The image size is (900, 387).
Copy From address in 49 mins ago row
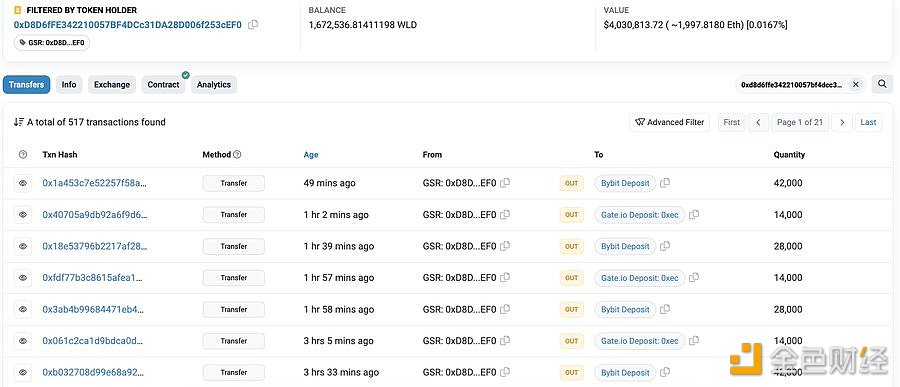(x=505, y=183)
